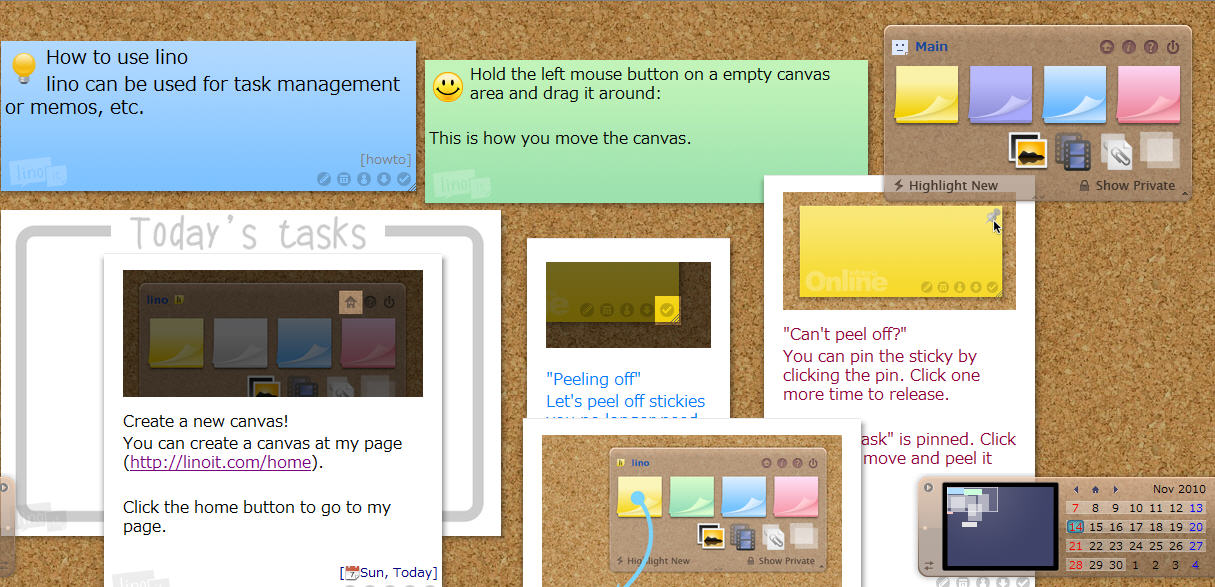Select date 24 in the calendar
Viewport: 1215px width, 587px height.
pos(1136,546)
